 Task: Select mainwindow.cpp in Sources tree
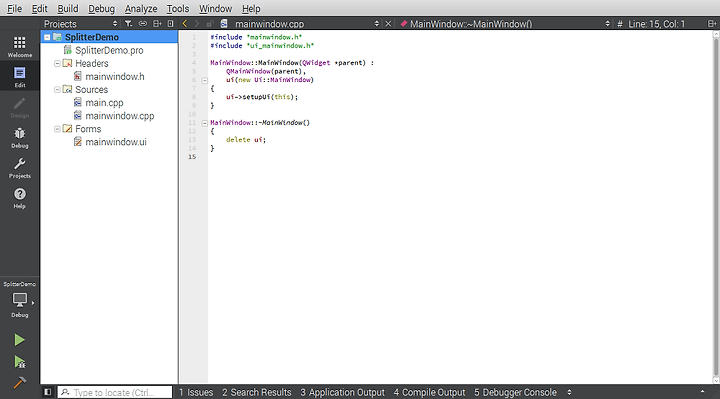pos(120,116)
